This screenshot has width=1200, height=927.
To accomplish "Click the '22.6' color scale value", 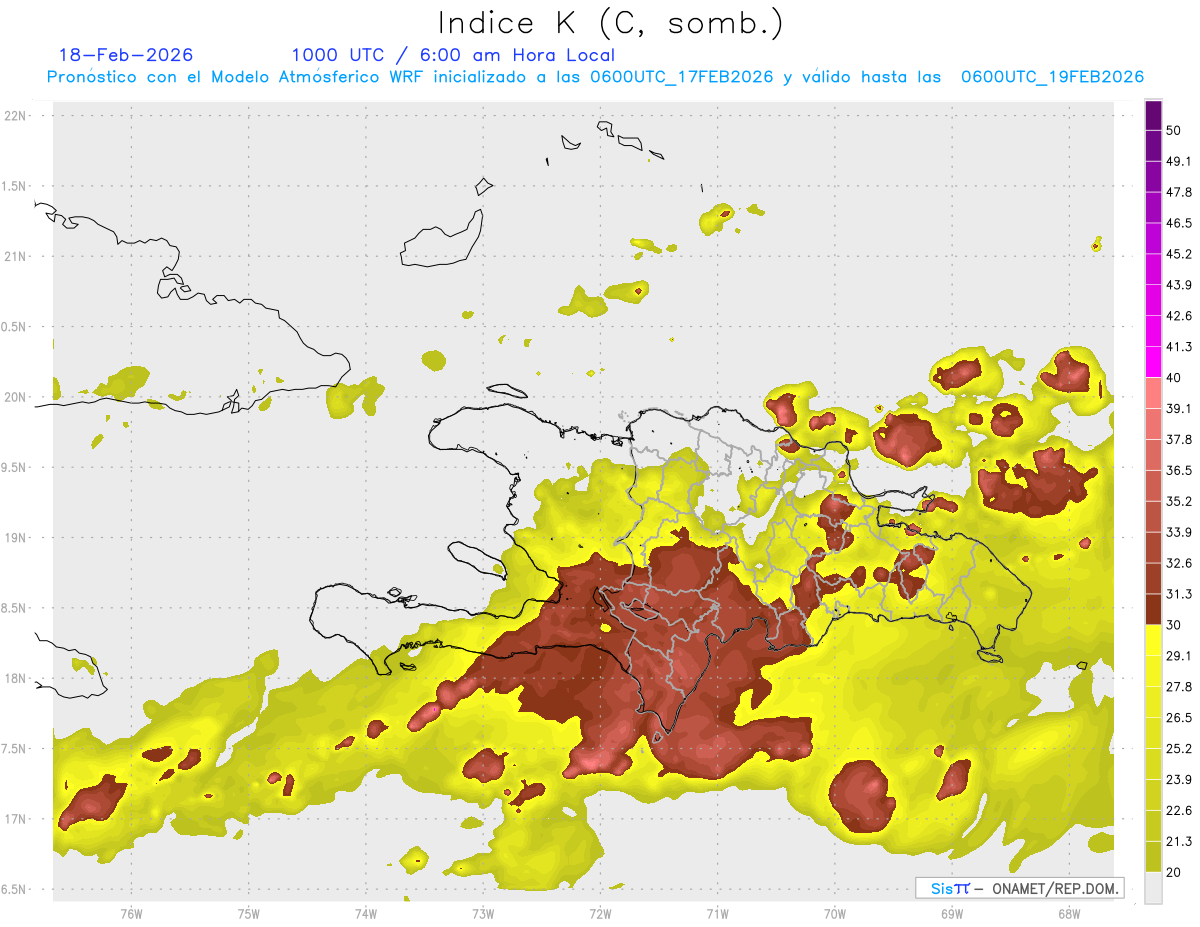I will [x=1179, y=811].
